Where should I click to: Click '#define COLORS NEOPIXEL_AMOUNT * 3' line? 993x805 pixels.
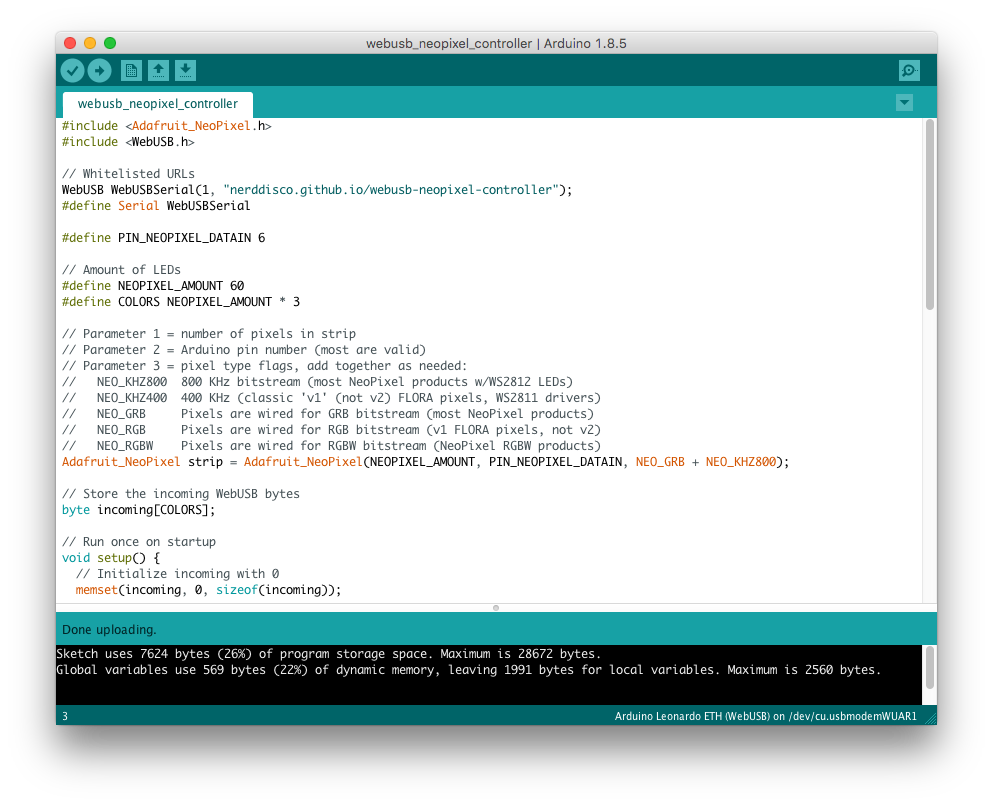click(x=180, y=302)
